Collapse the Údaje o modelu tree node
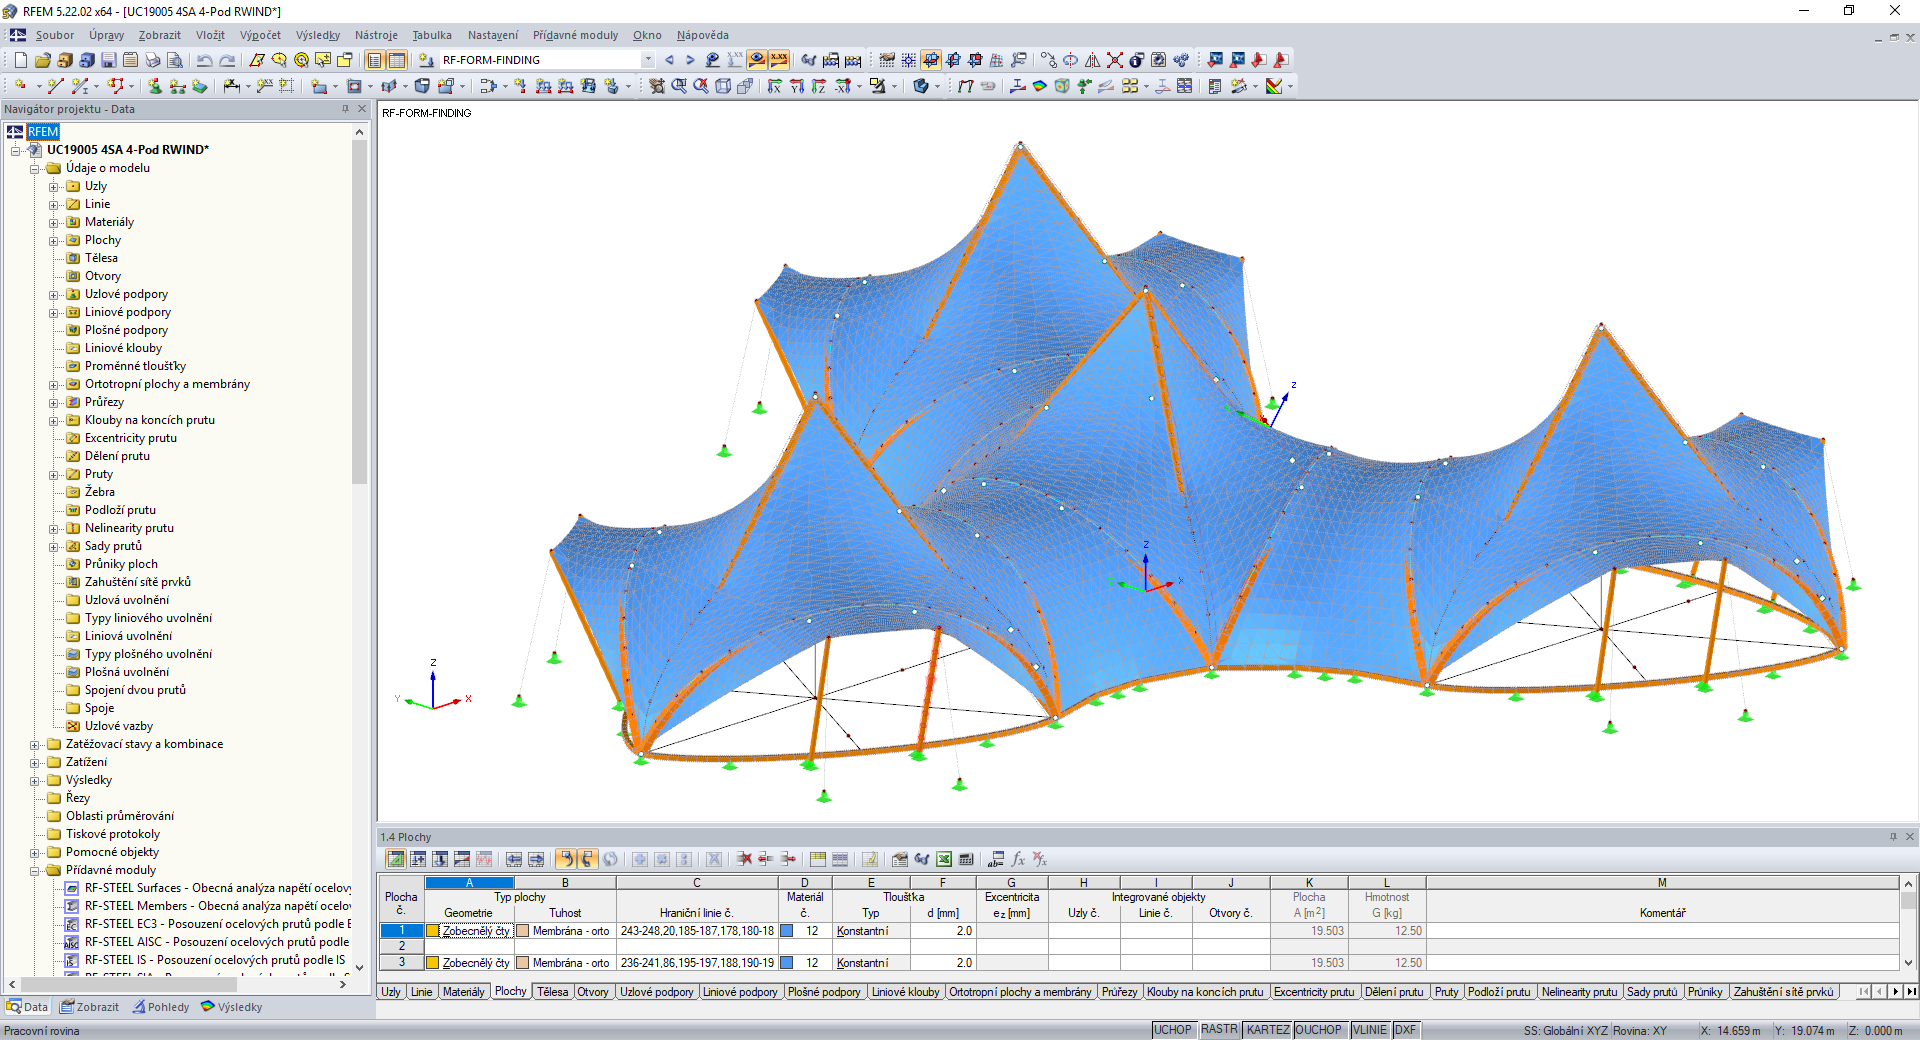 click(35, 168)
